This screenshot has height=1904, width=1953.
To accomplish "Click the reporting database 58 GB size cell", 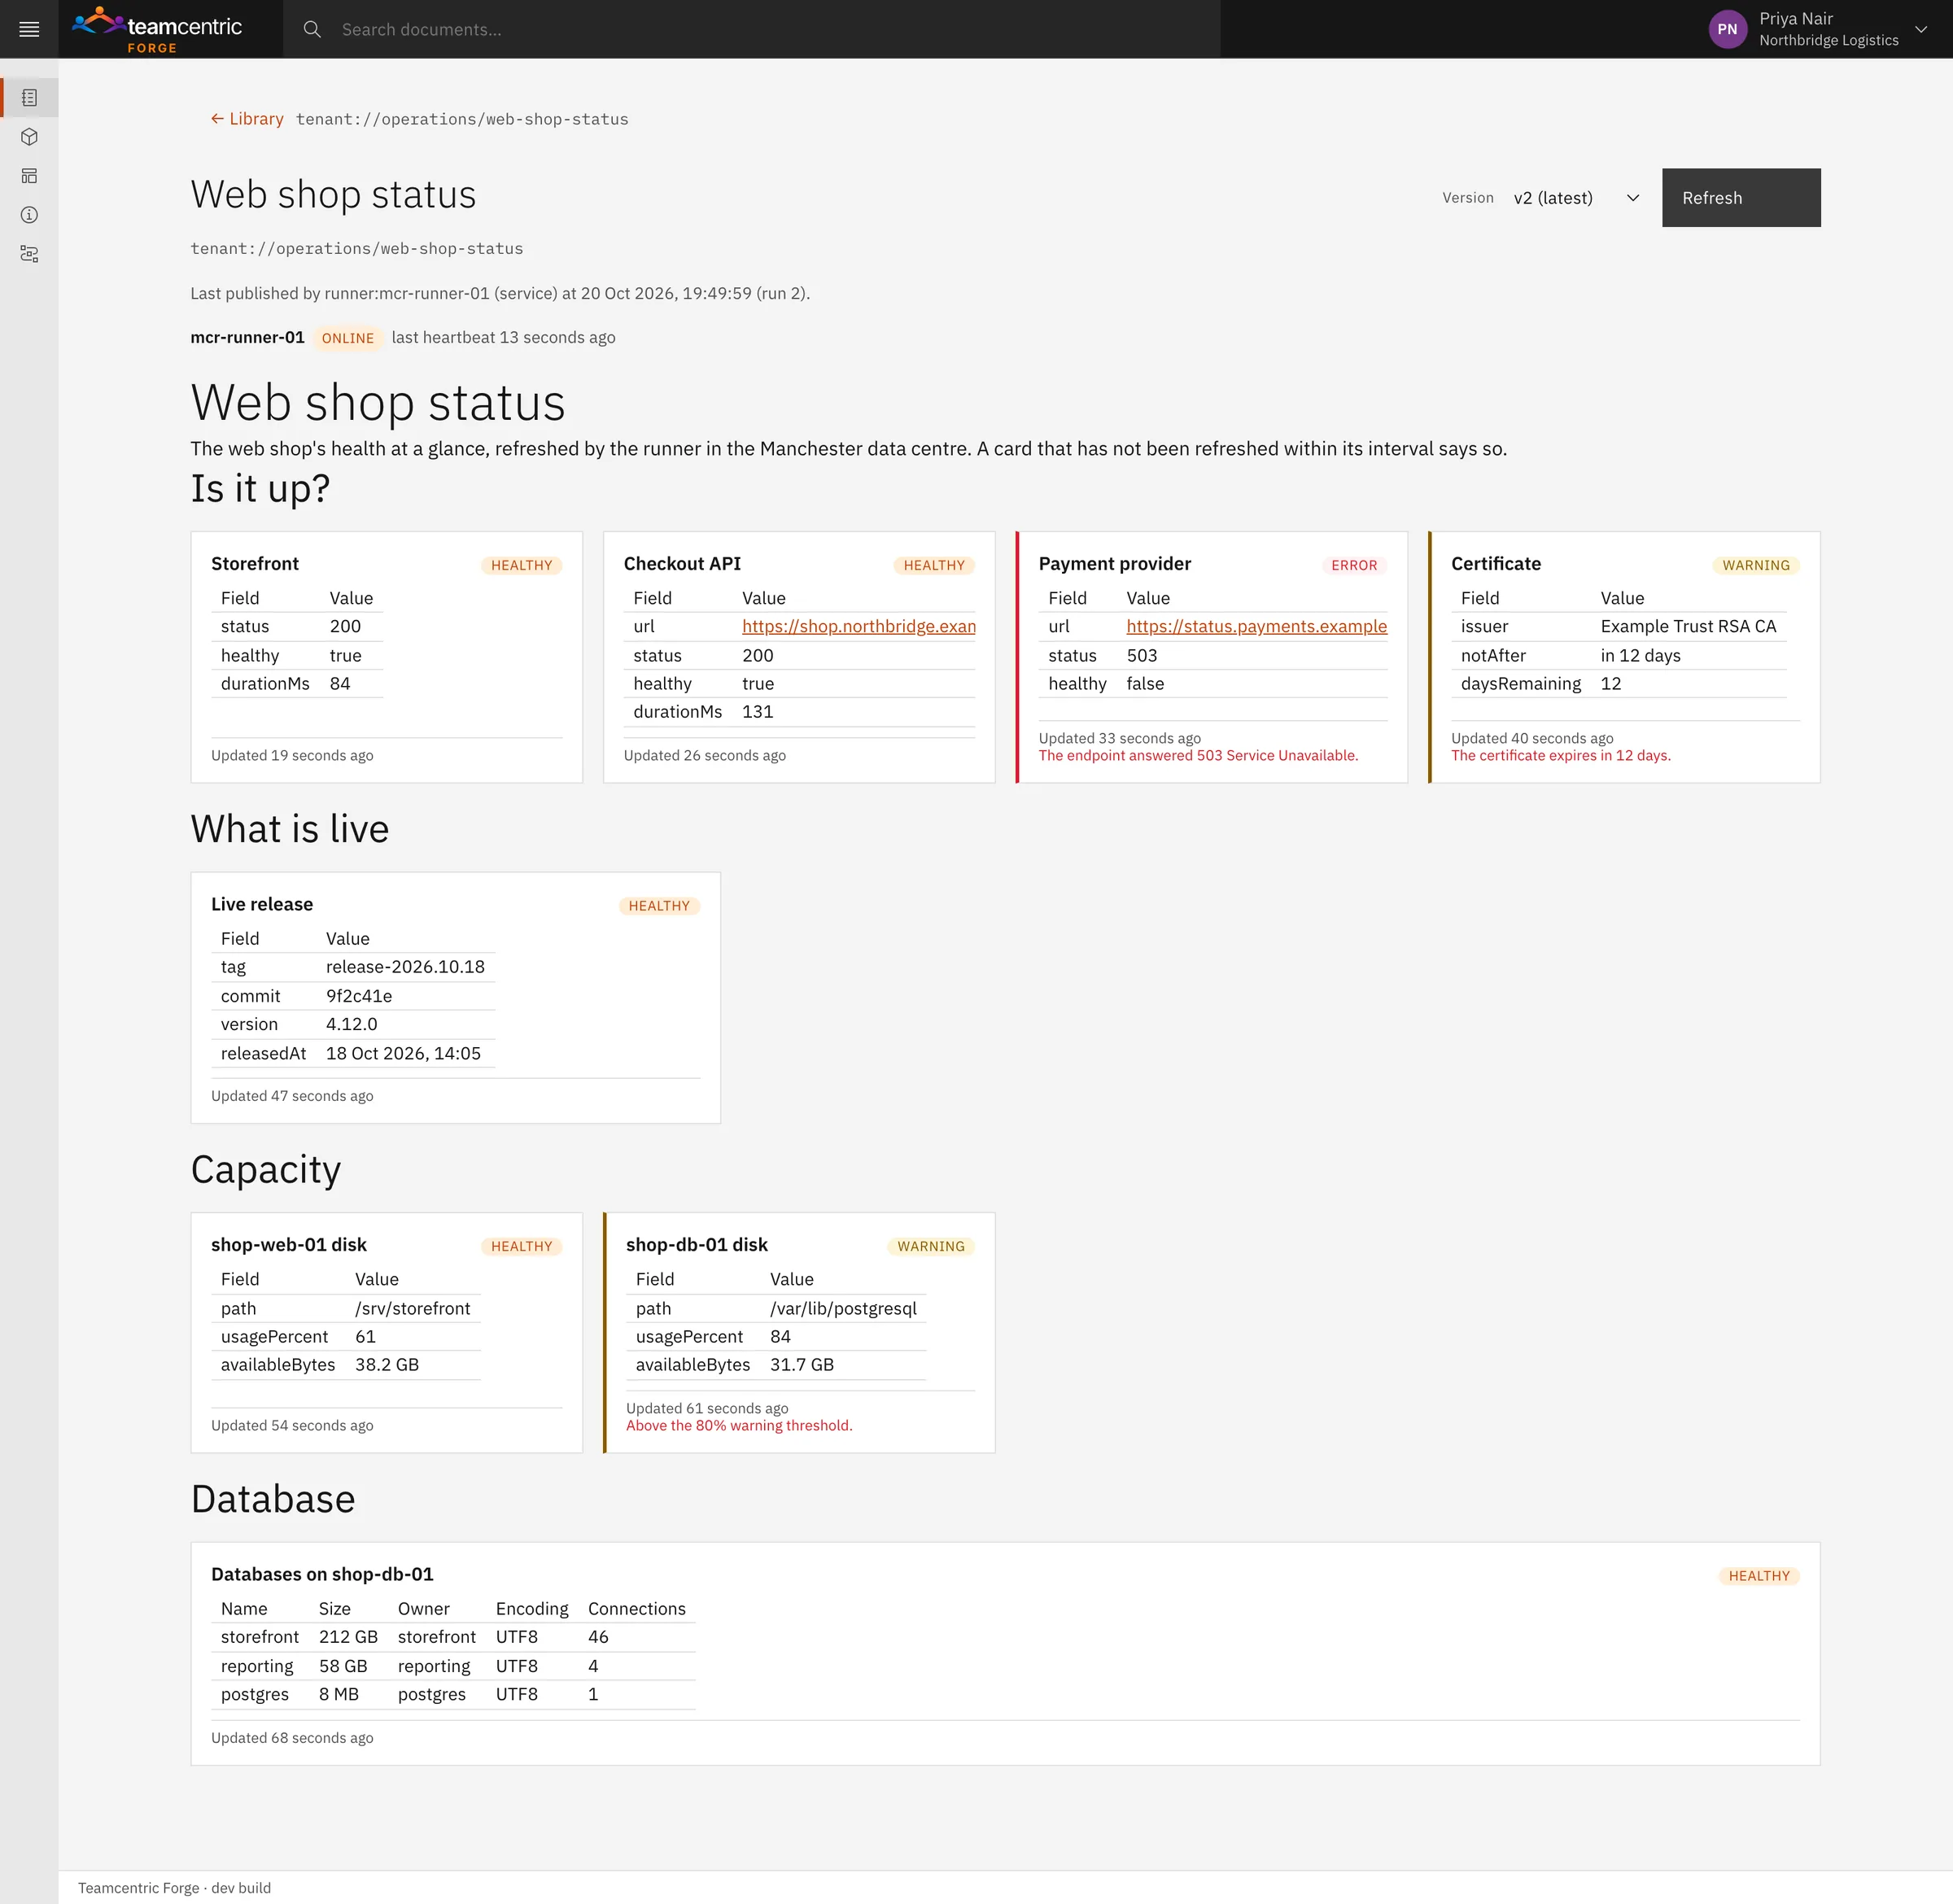I will tap(343, 1666).
